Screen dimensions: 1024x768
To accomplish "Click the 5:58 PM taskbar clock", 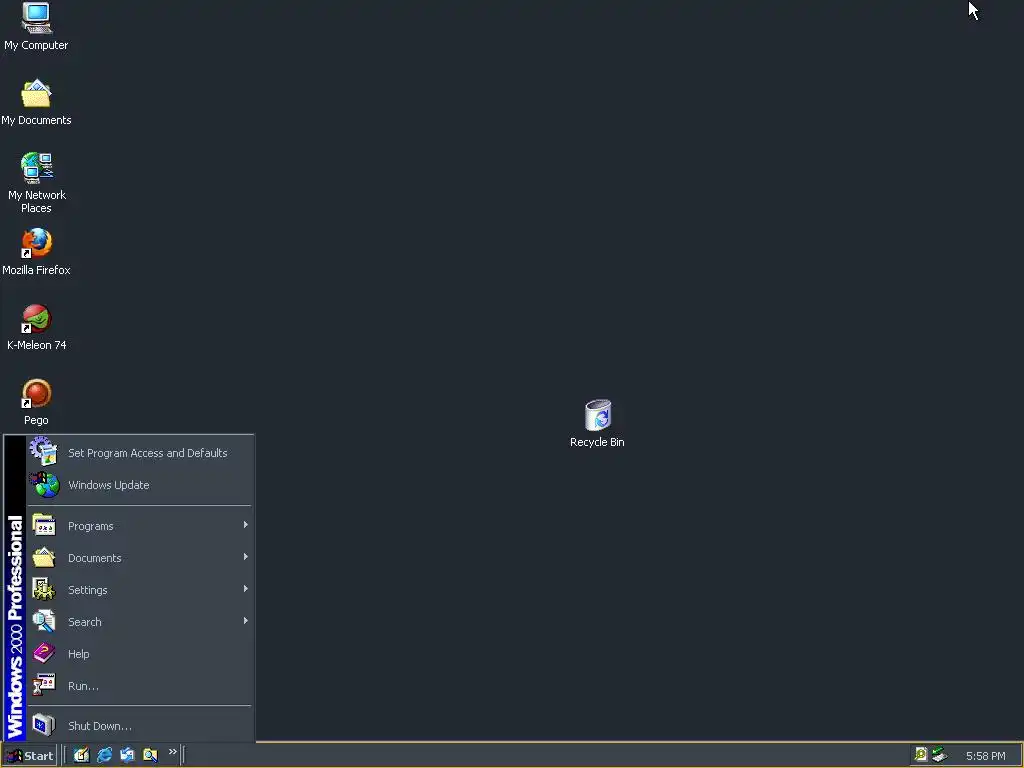I will tap(985, 756).
